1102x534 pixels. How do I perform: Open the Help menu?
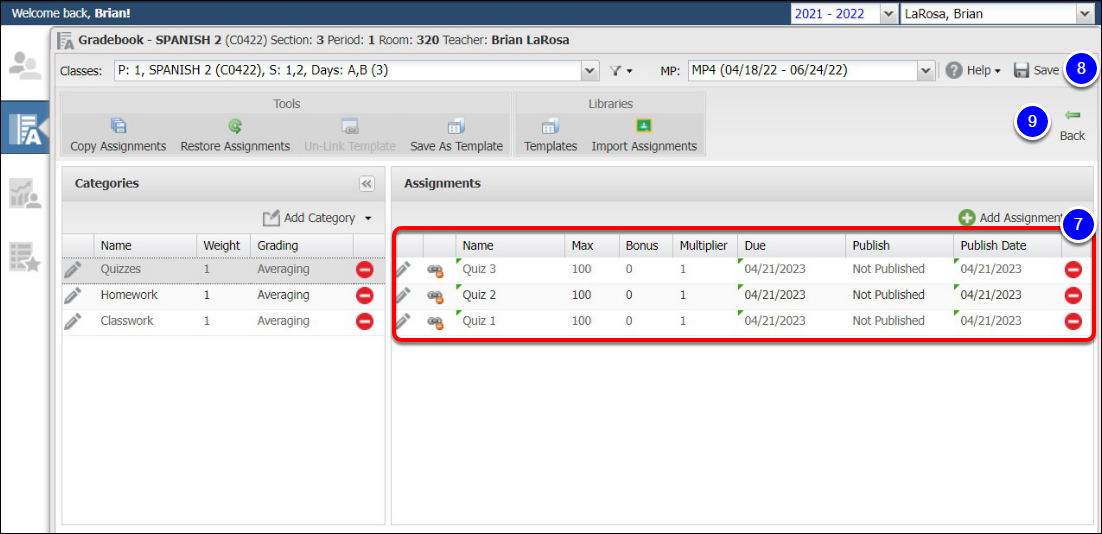(973, 70)
